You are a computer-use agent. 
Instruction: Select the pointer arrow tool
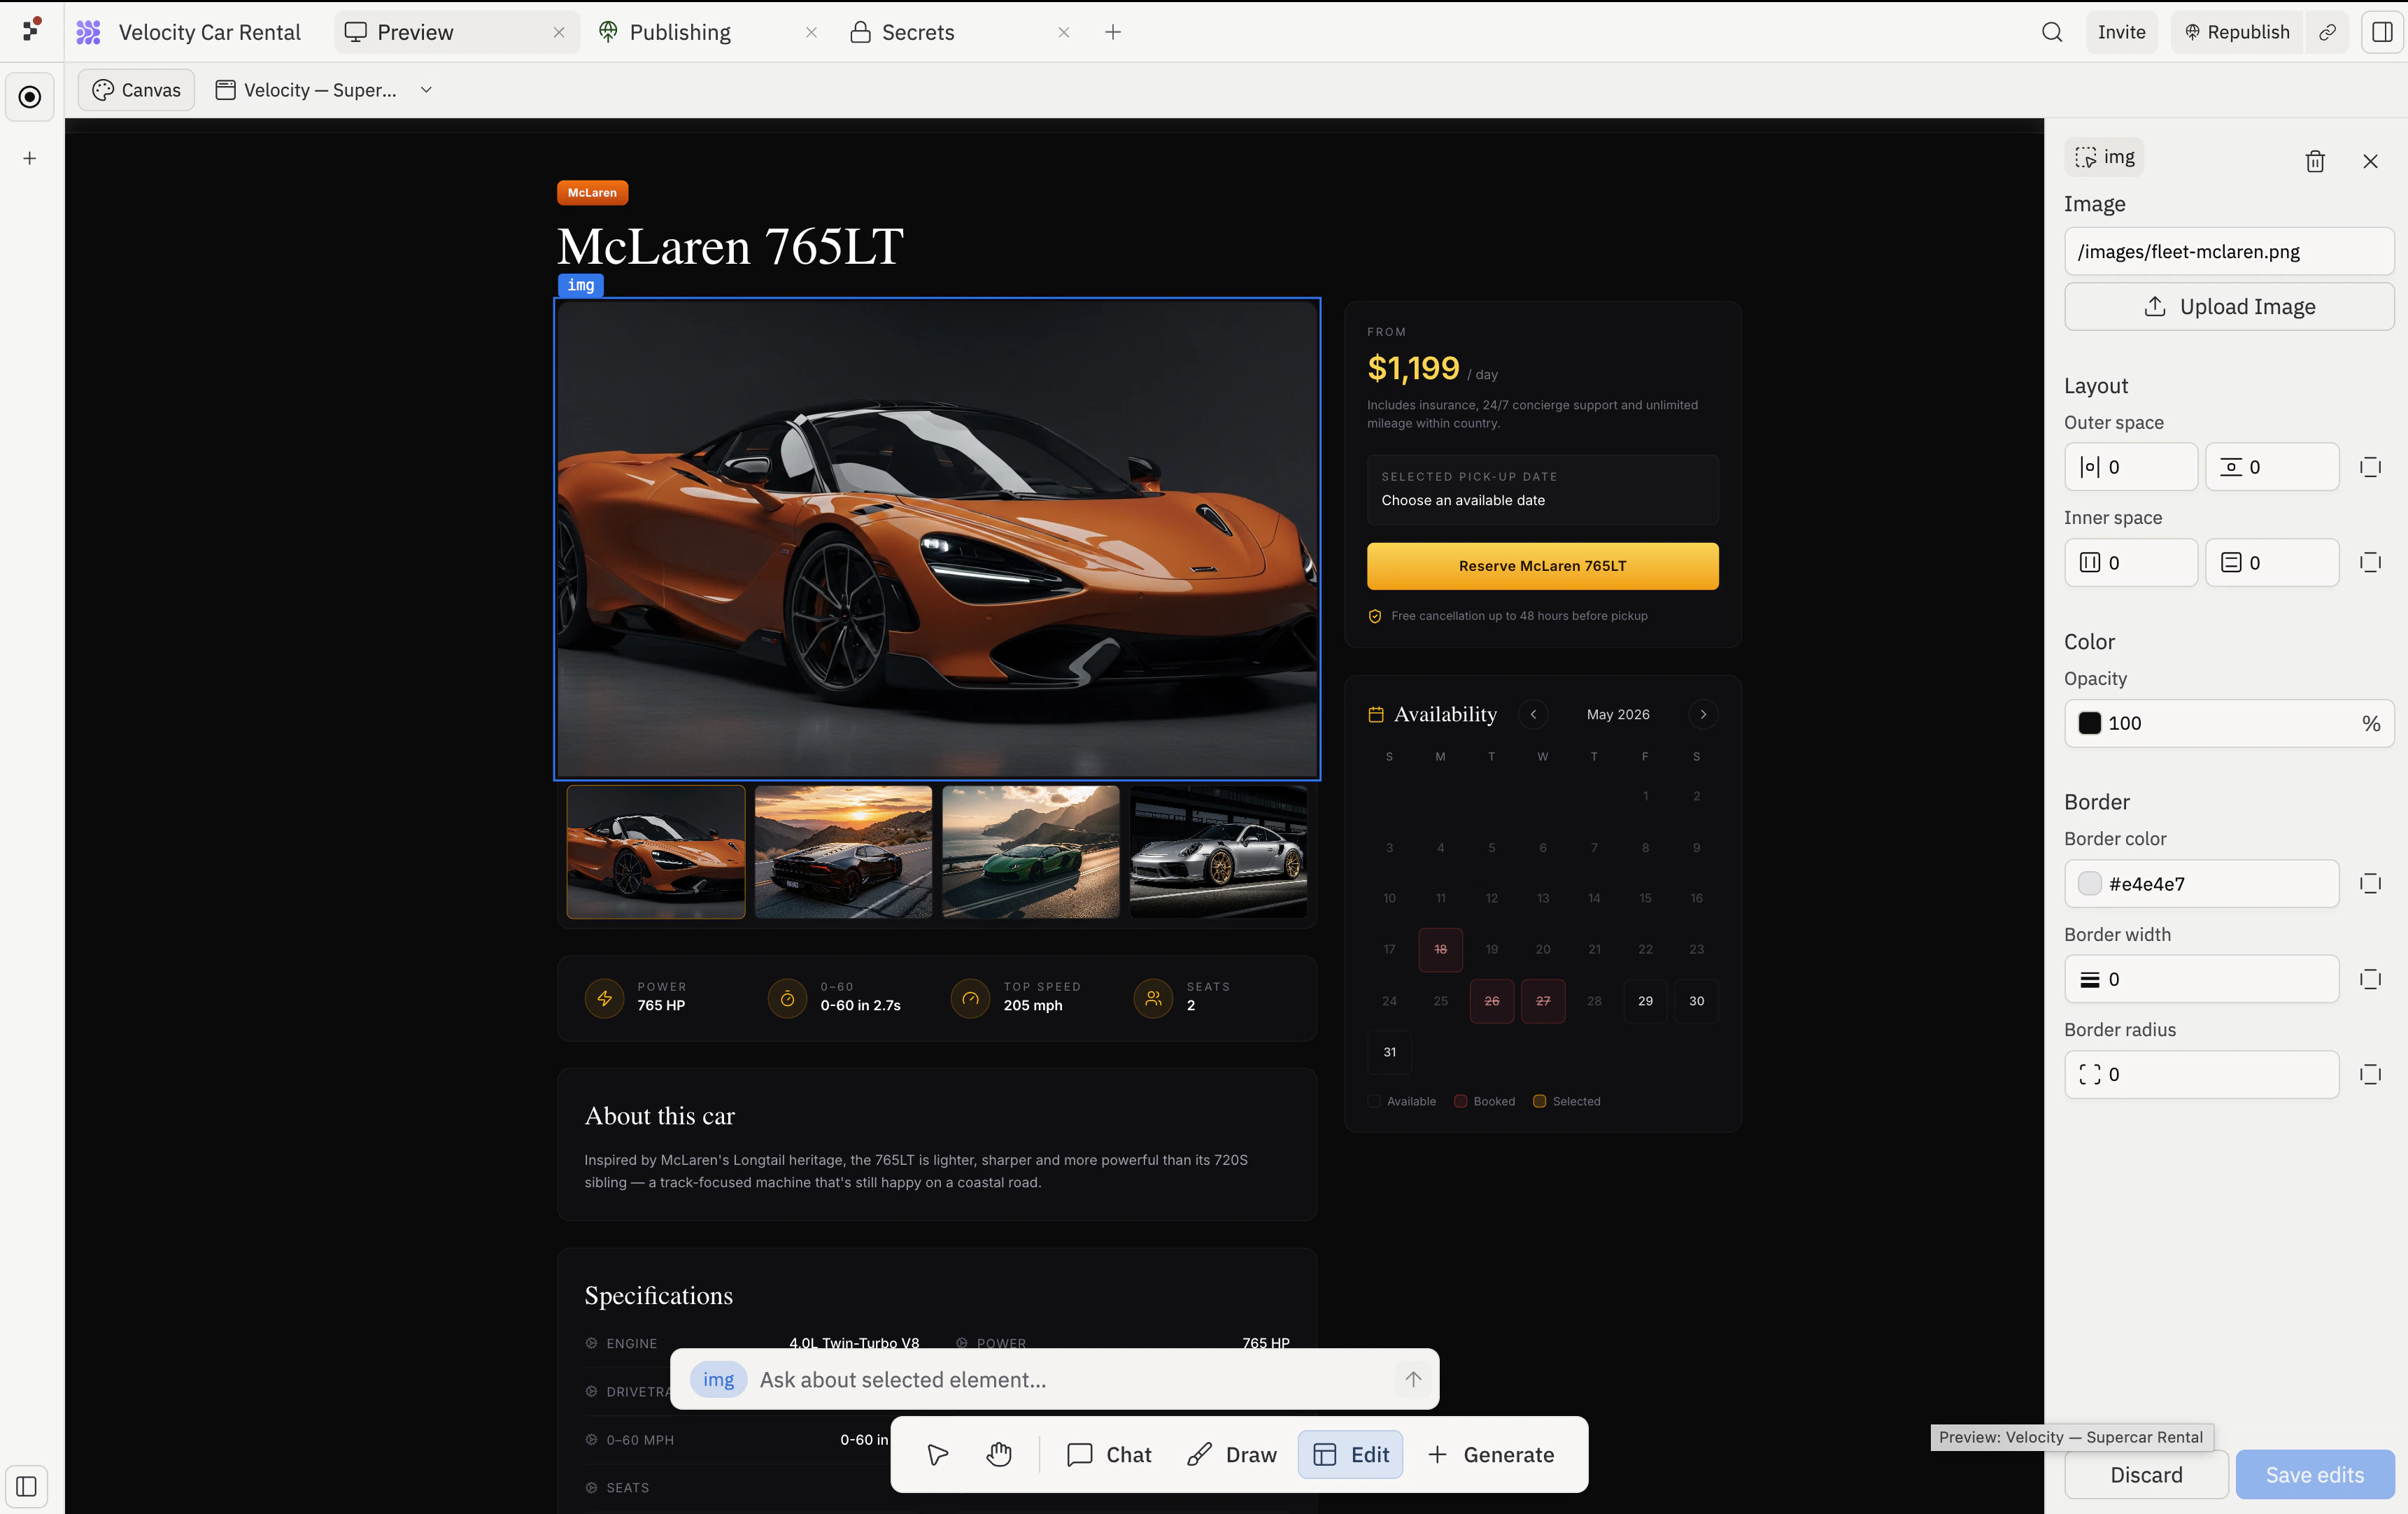937,1454
